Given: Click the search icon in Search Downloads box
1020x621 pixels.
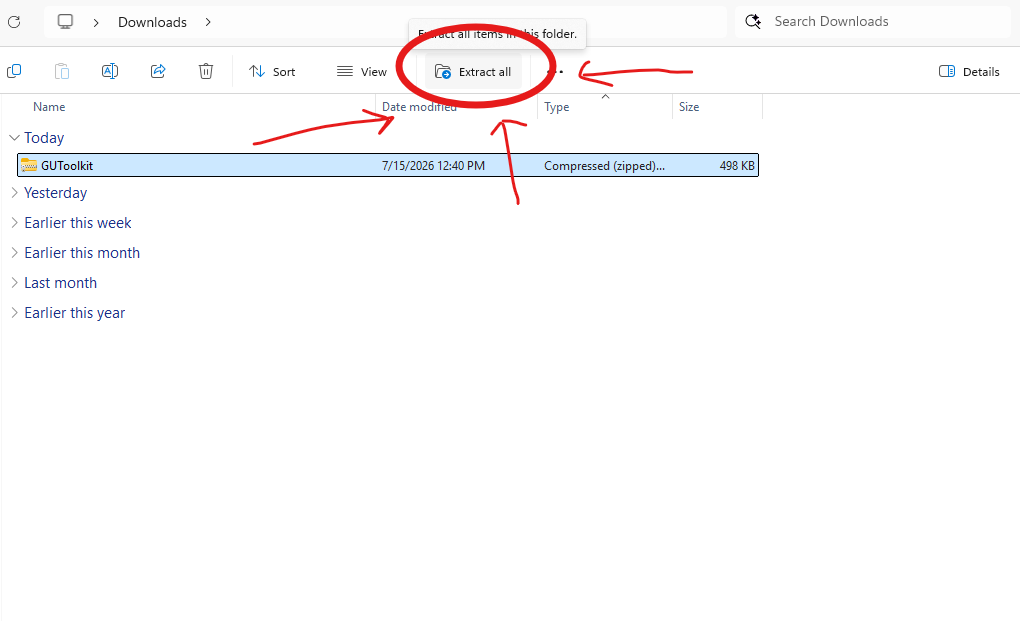Looking at the screenshot, I should coord(753,21).
